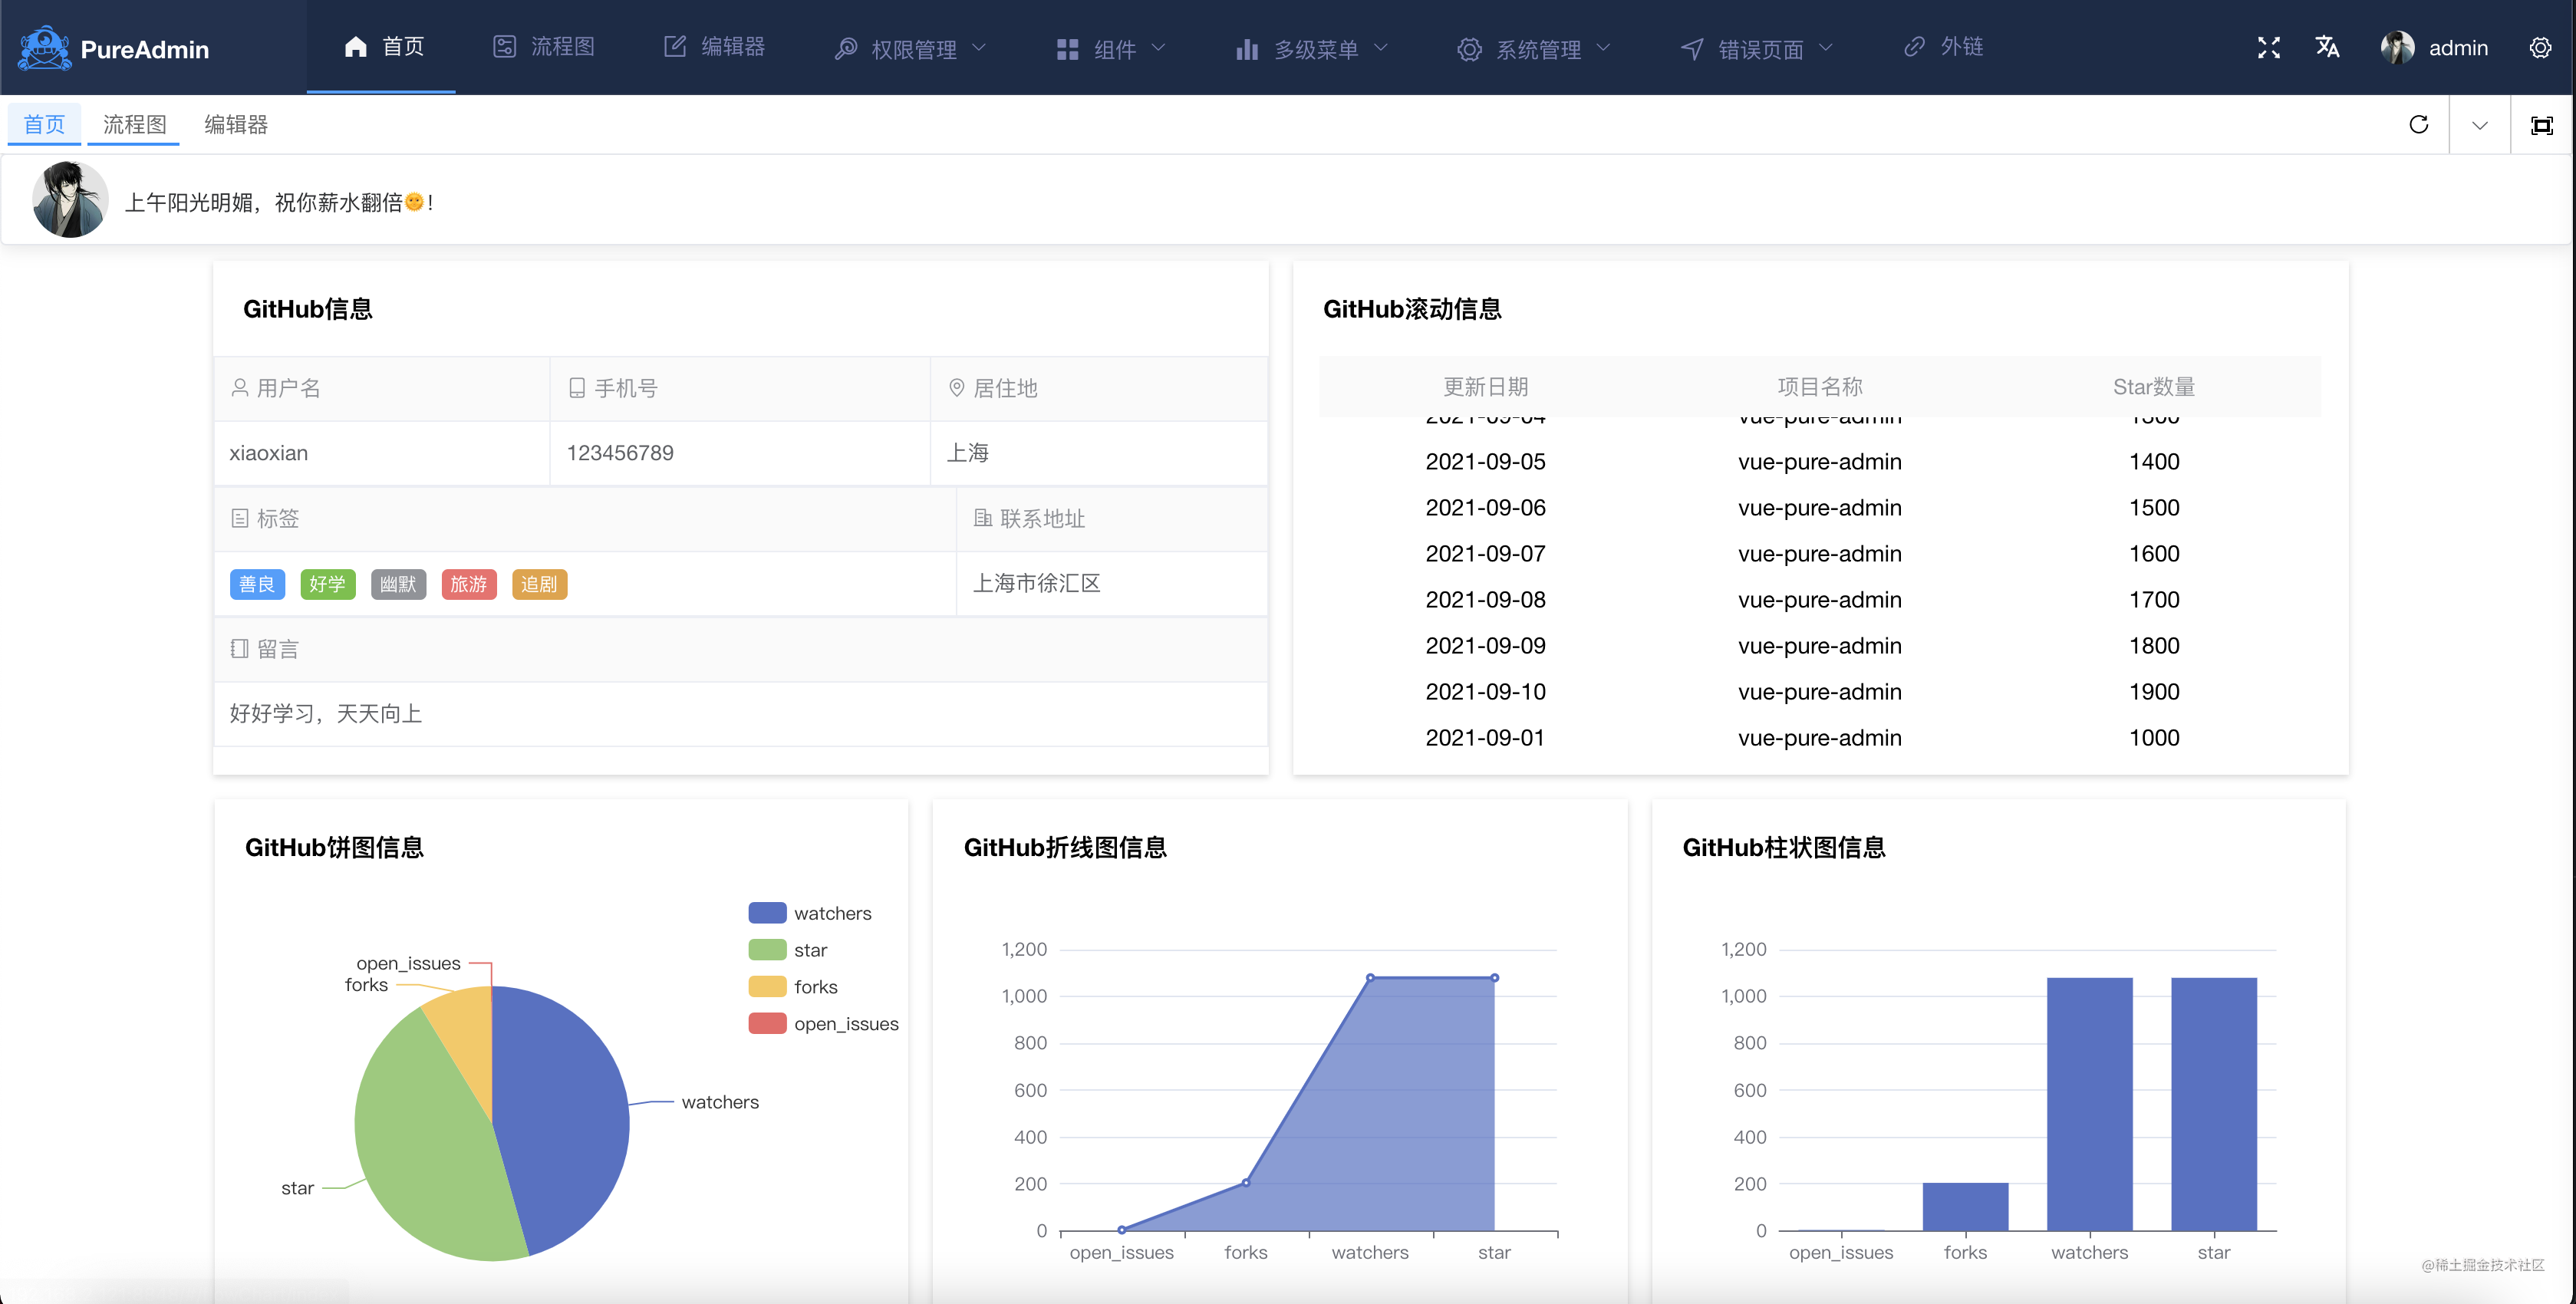Click the phone icon next to 手机号
The width and height of the screenshot is (2576, 1304).
(x=577, y=387)
